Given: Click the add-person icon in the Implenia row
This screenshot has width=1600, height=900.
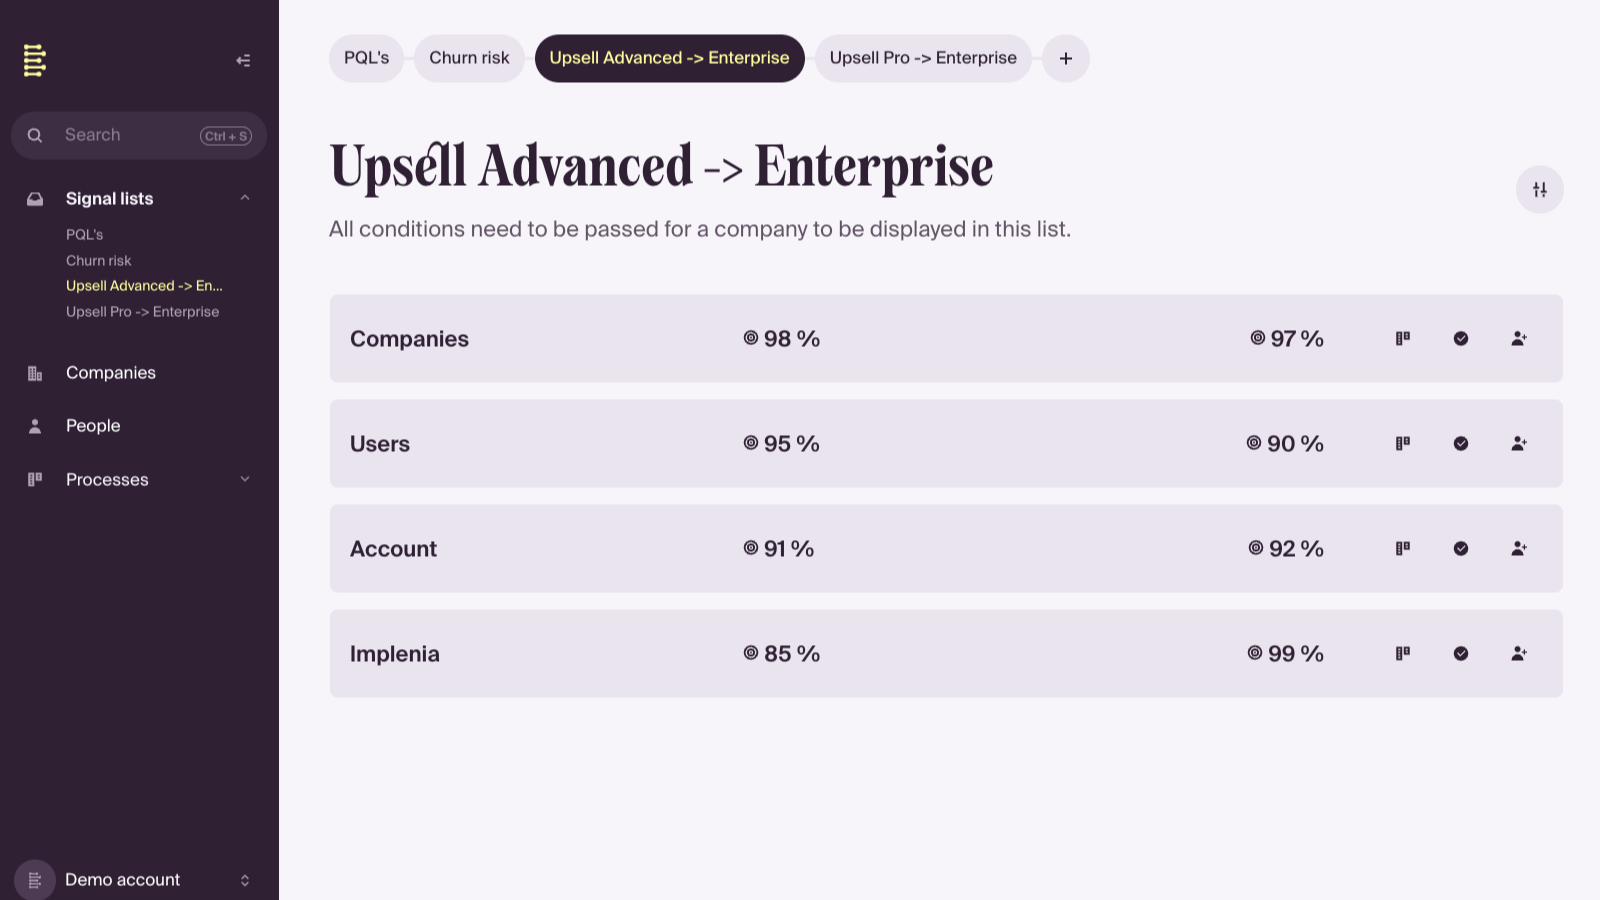Looking at the screenshot, I should 1519,654.
